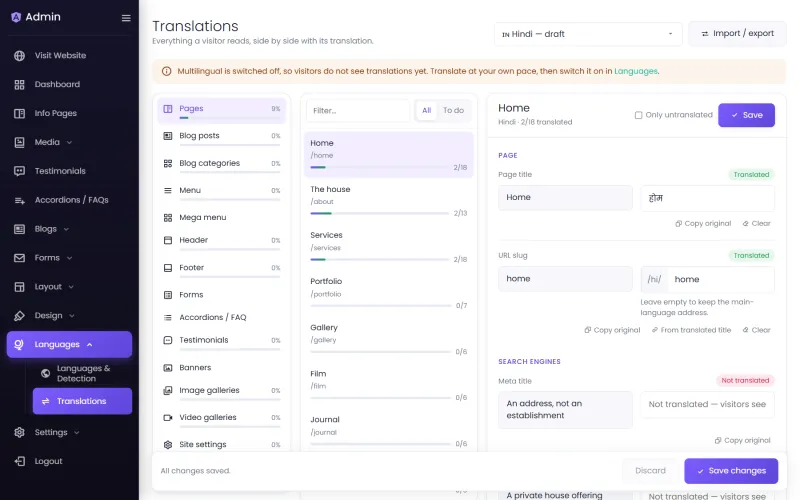This screenshot has height=500, width=800.
Task: Click the hamburger menu icon beside Admin
Action: [126, 18]
